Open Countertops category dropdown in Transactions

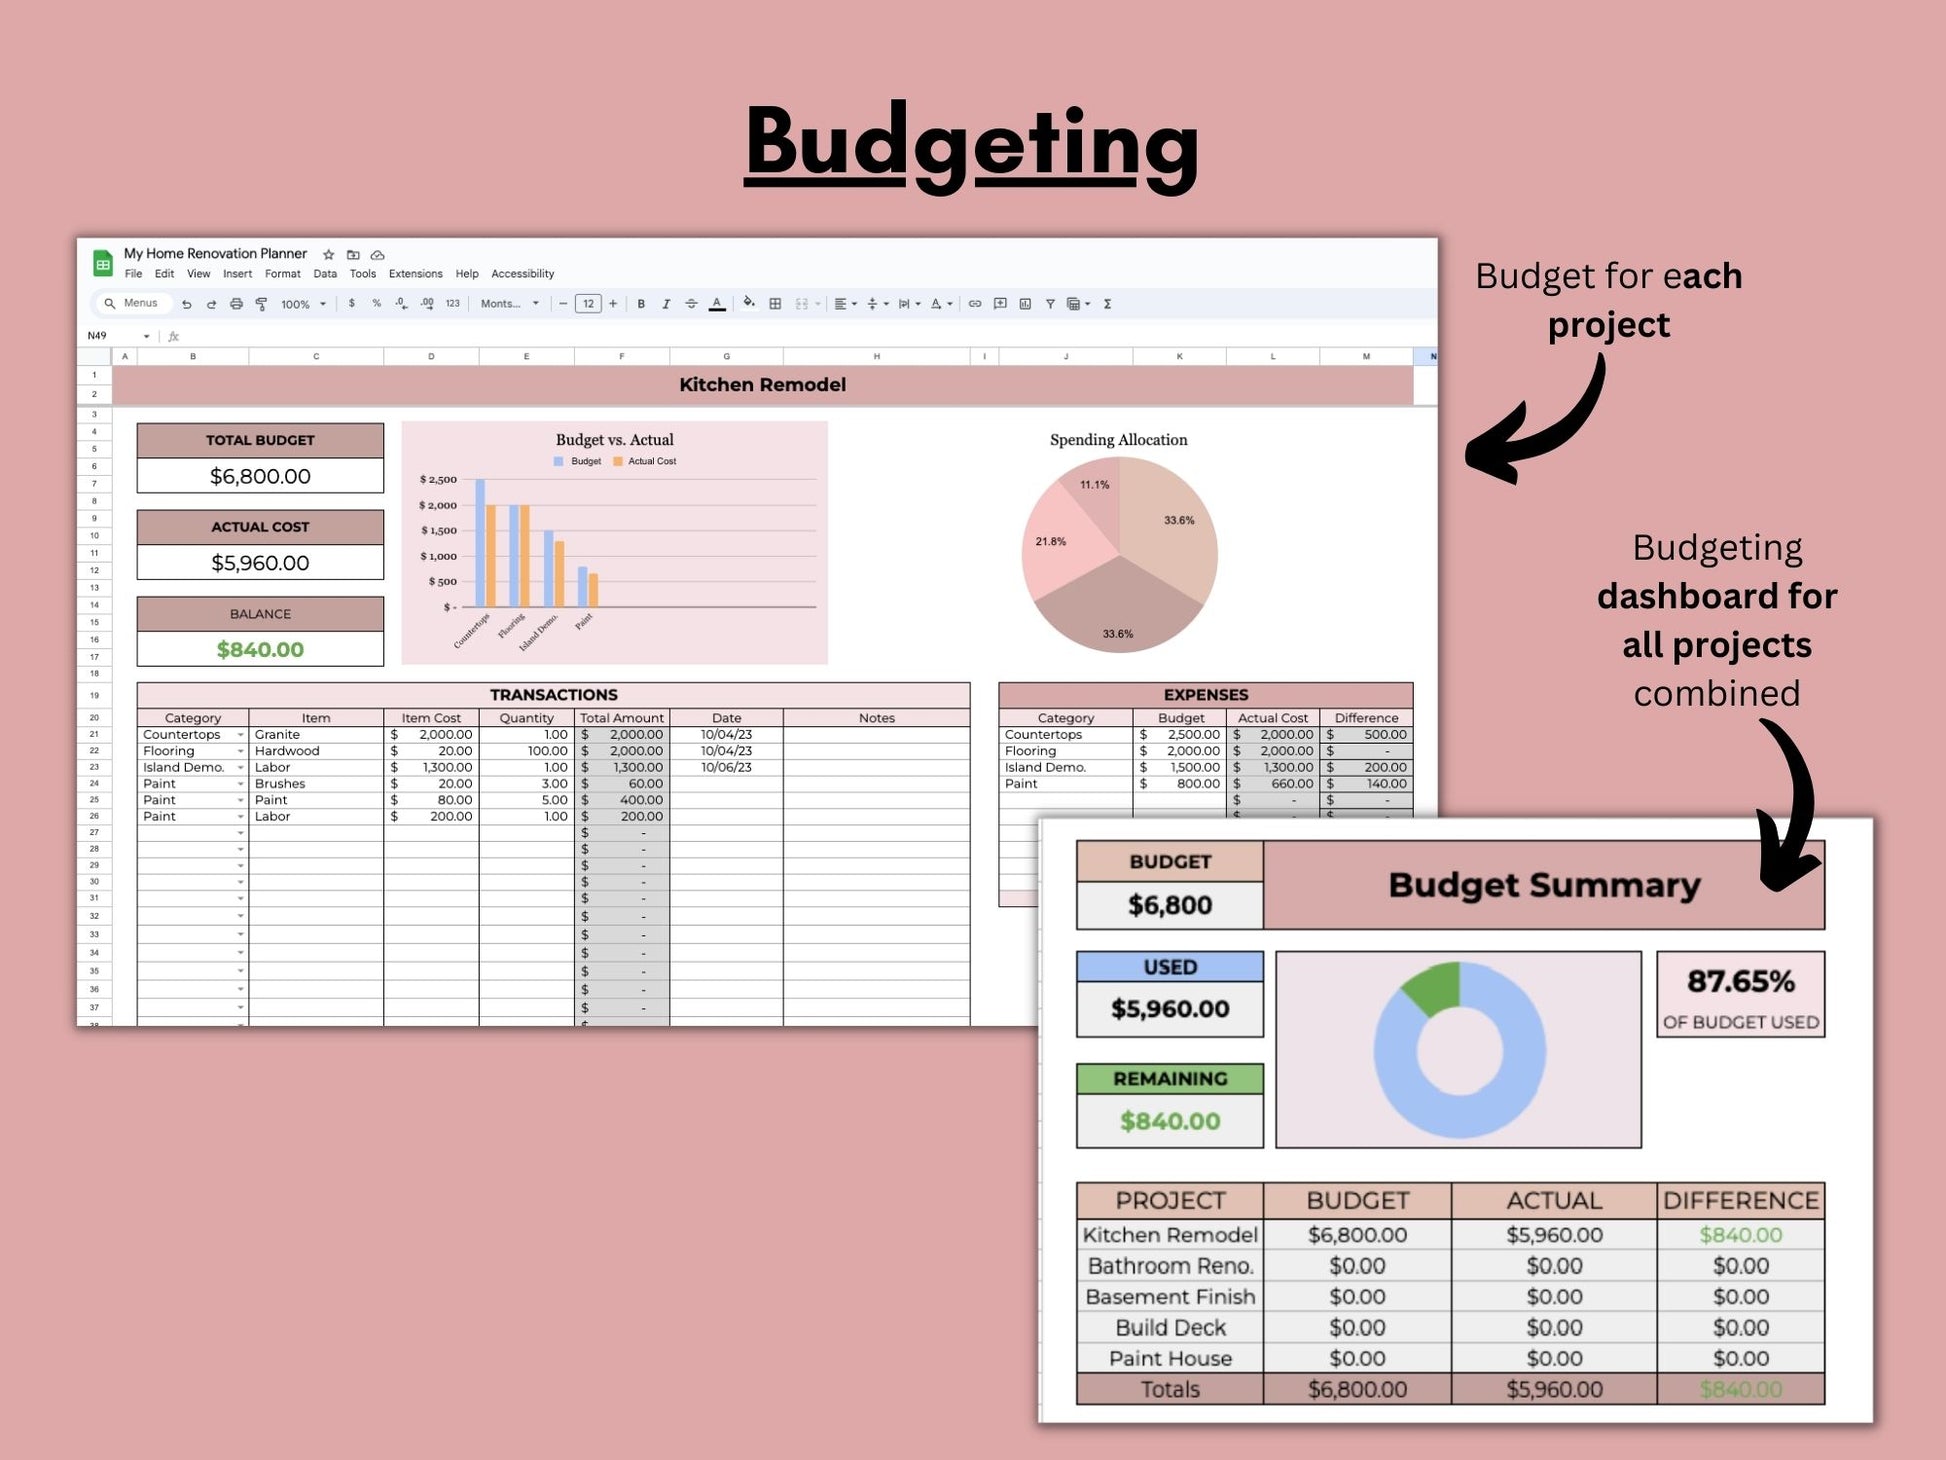pos(240,735)
